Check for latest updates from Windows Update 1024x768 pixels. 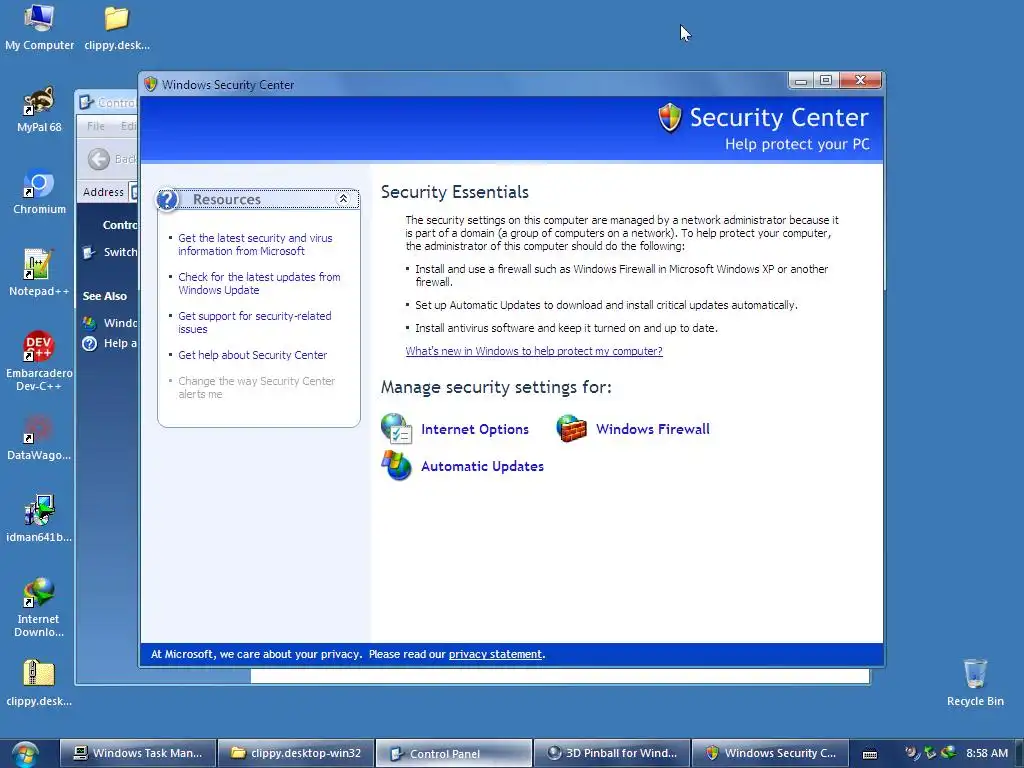[259, 283]
